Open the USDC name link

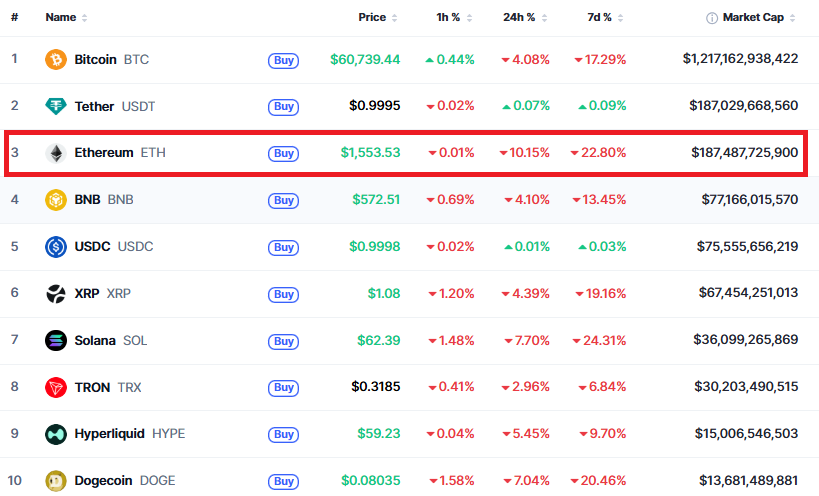pos(113,246)
